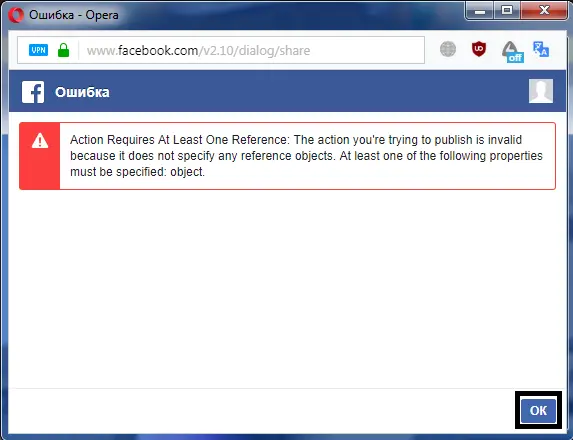The width and height of the screenshot is (573, 440).
Task: Click the warning triangle in the red box
Action: click(40, 141)
